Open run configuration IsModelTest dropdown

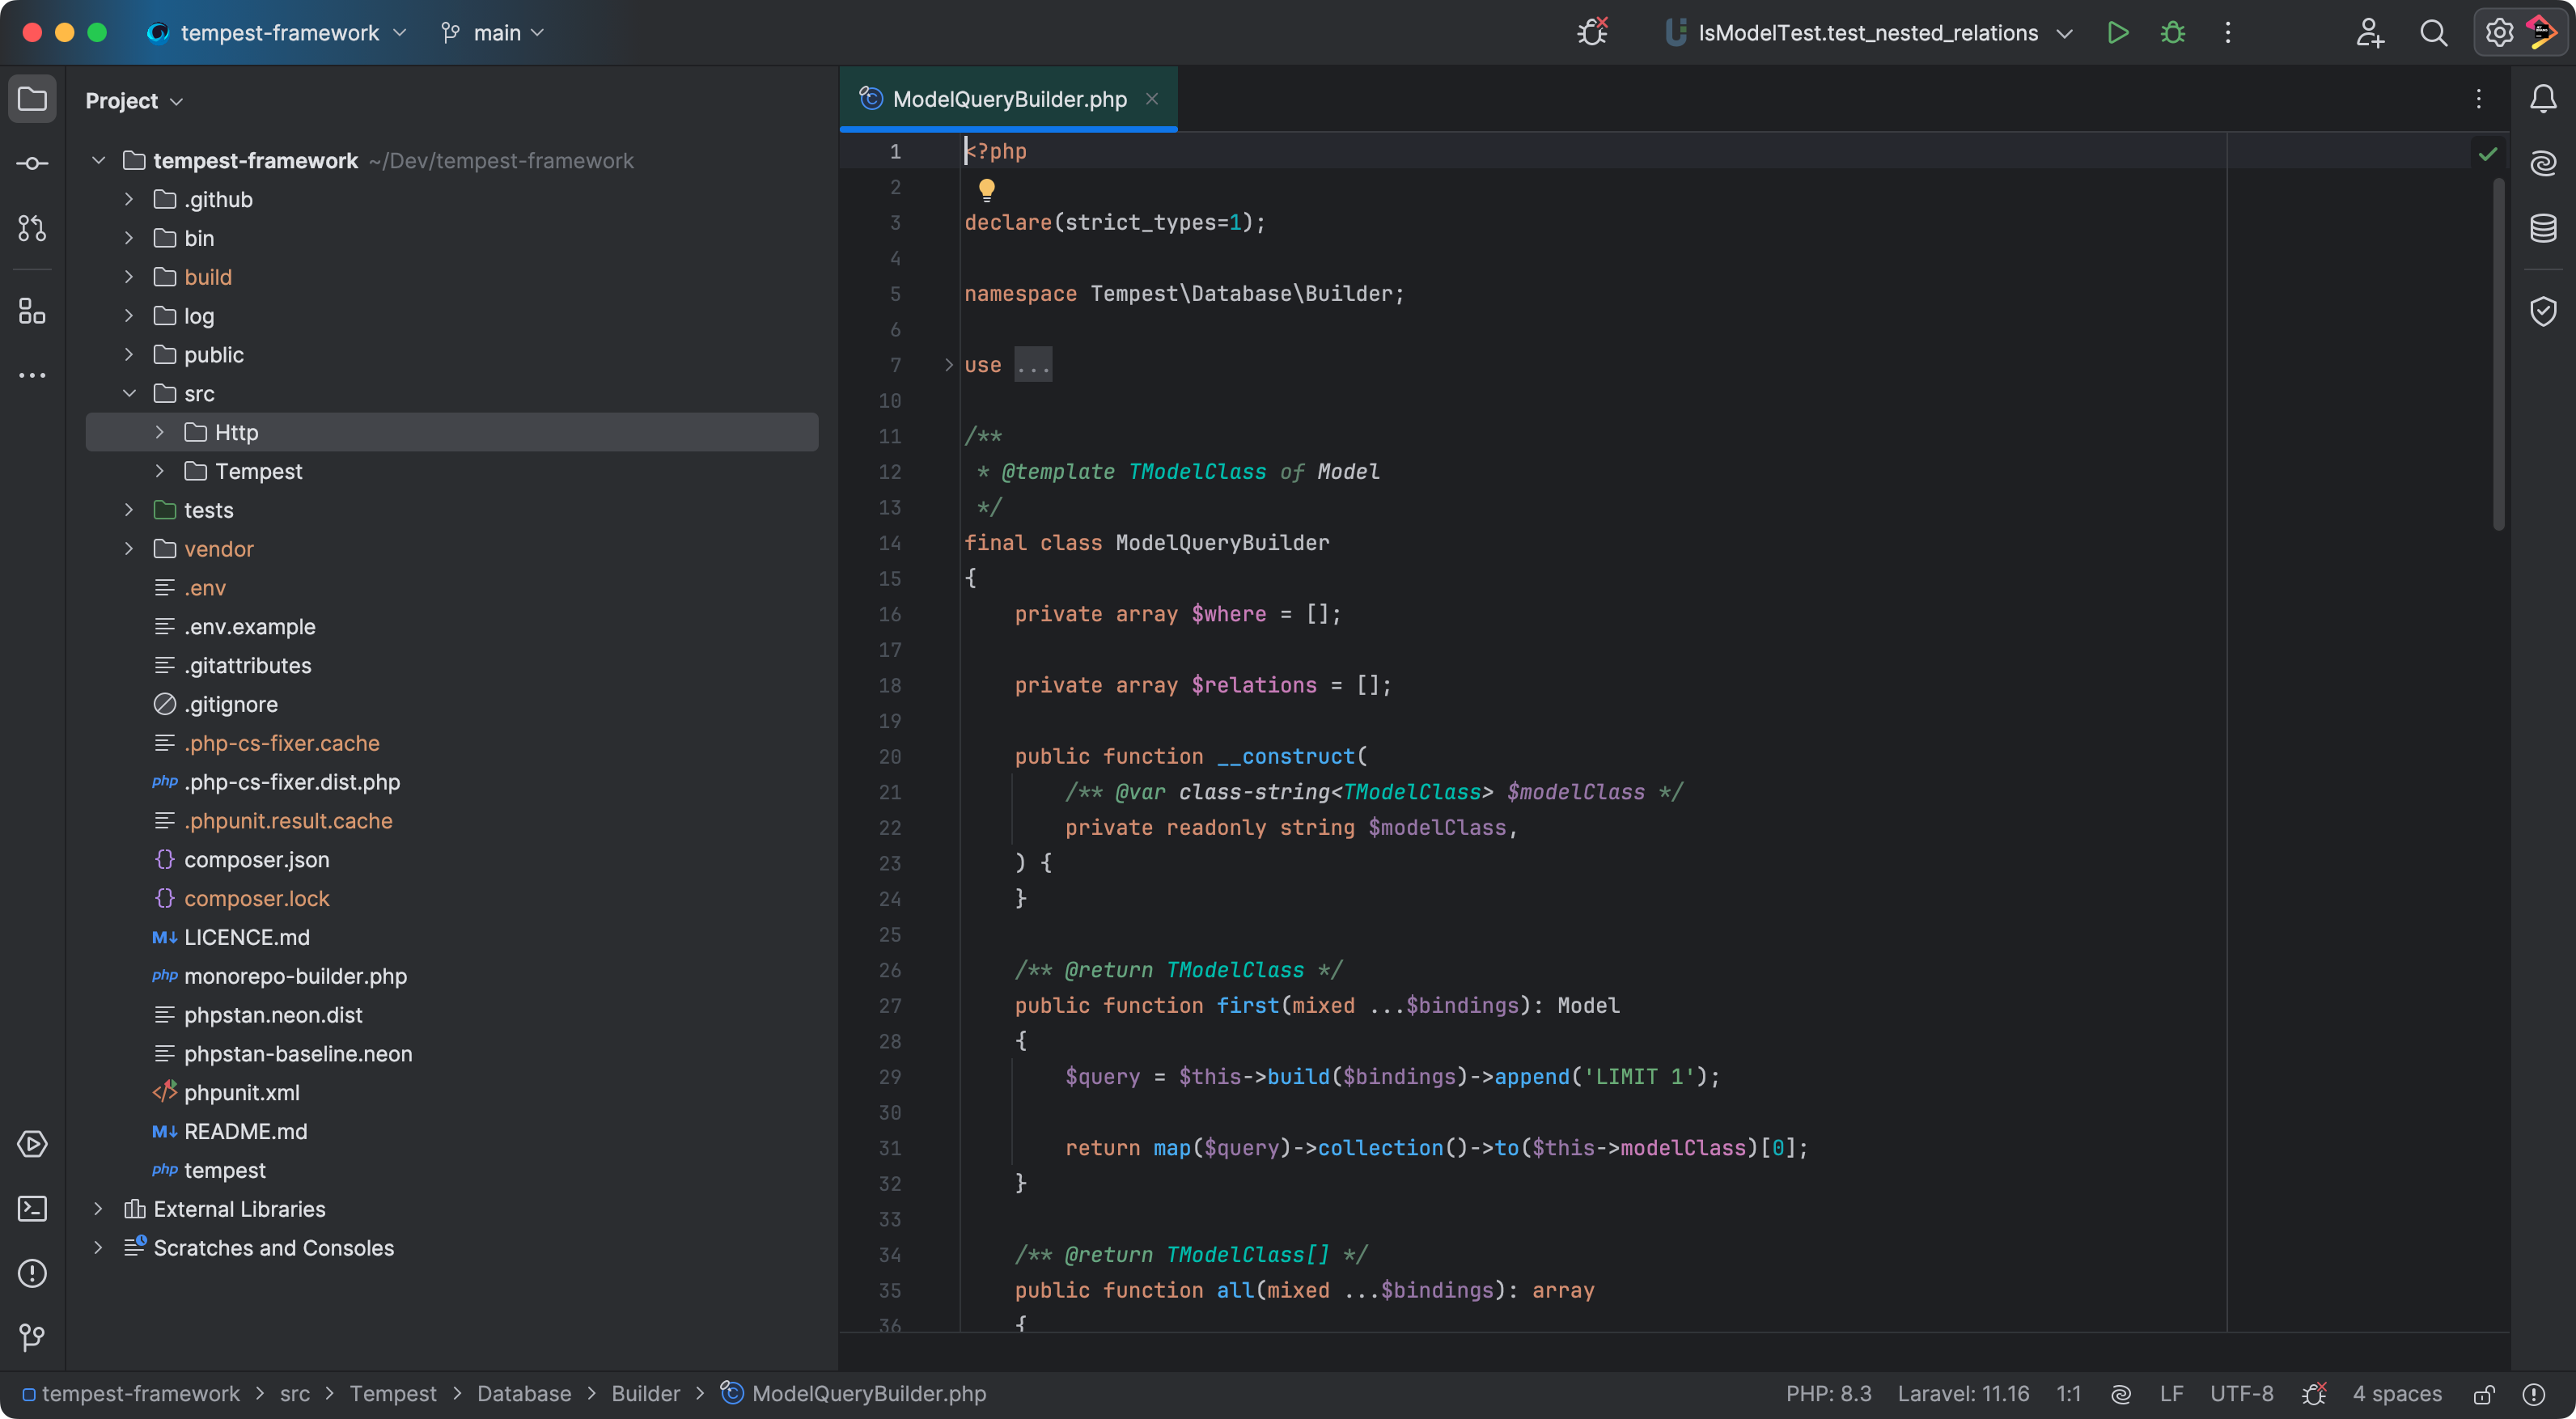pyautogui.click(x=1868, y=33)
